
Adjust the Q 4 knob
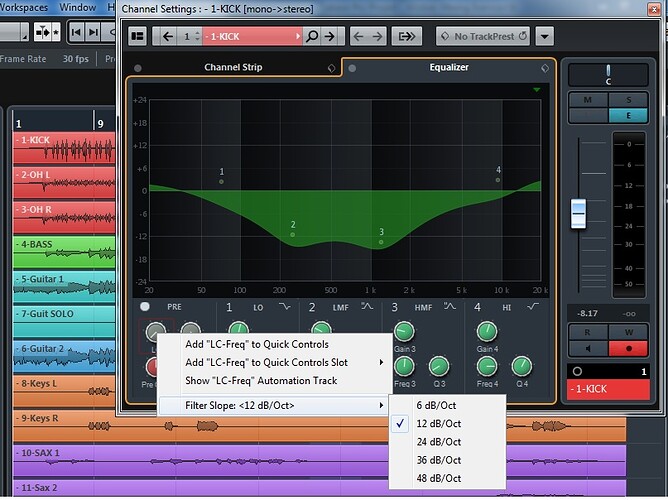click(x=521, y=366)
